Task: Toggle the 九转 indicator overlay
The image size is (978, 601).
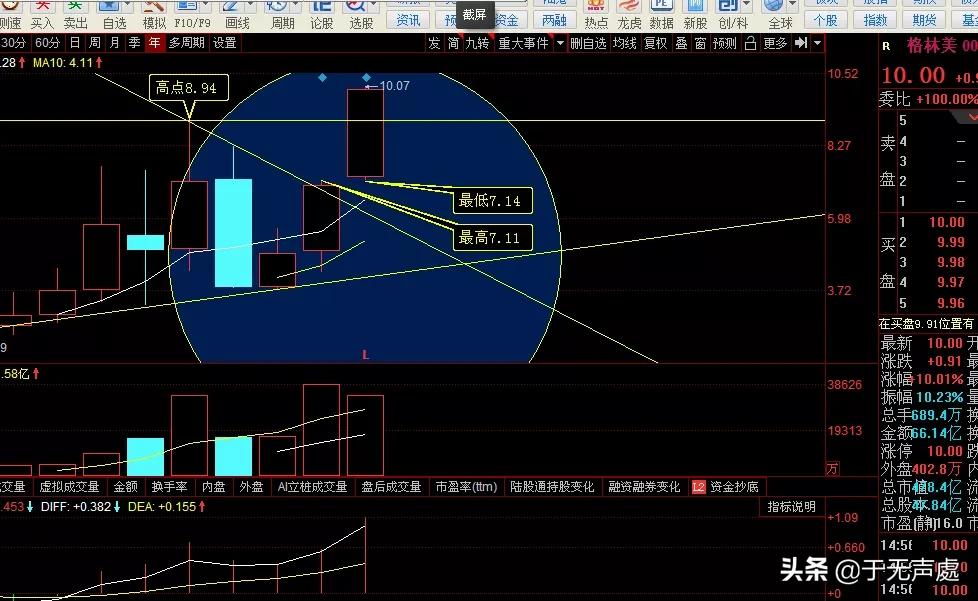Action: tap(477, 43)
